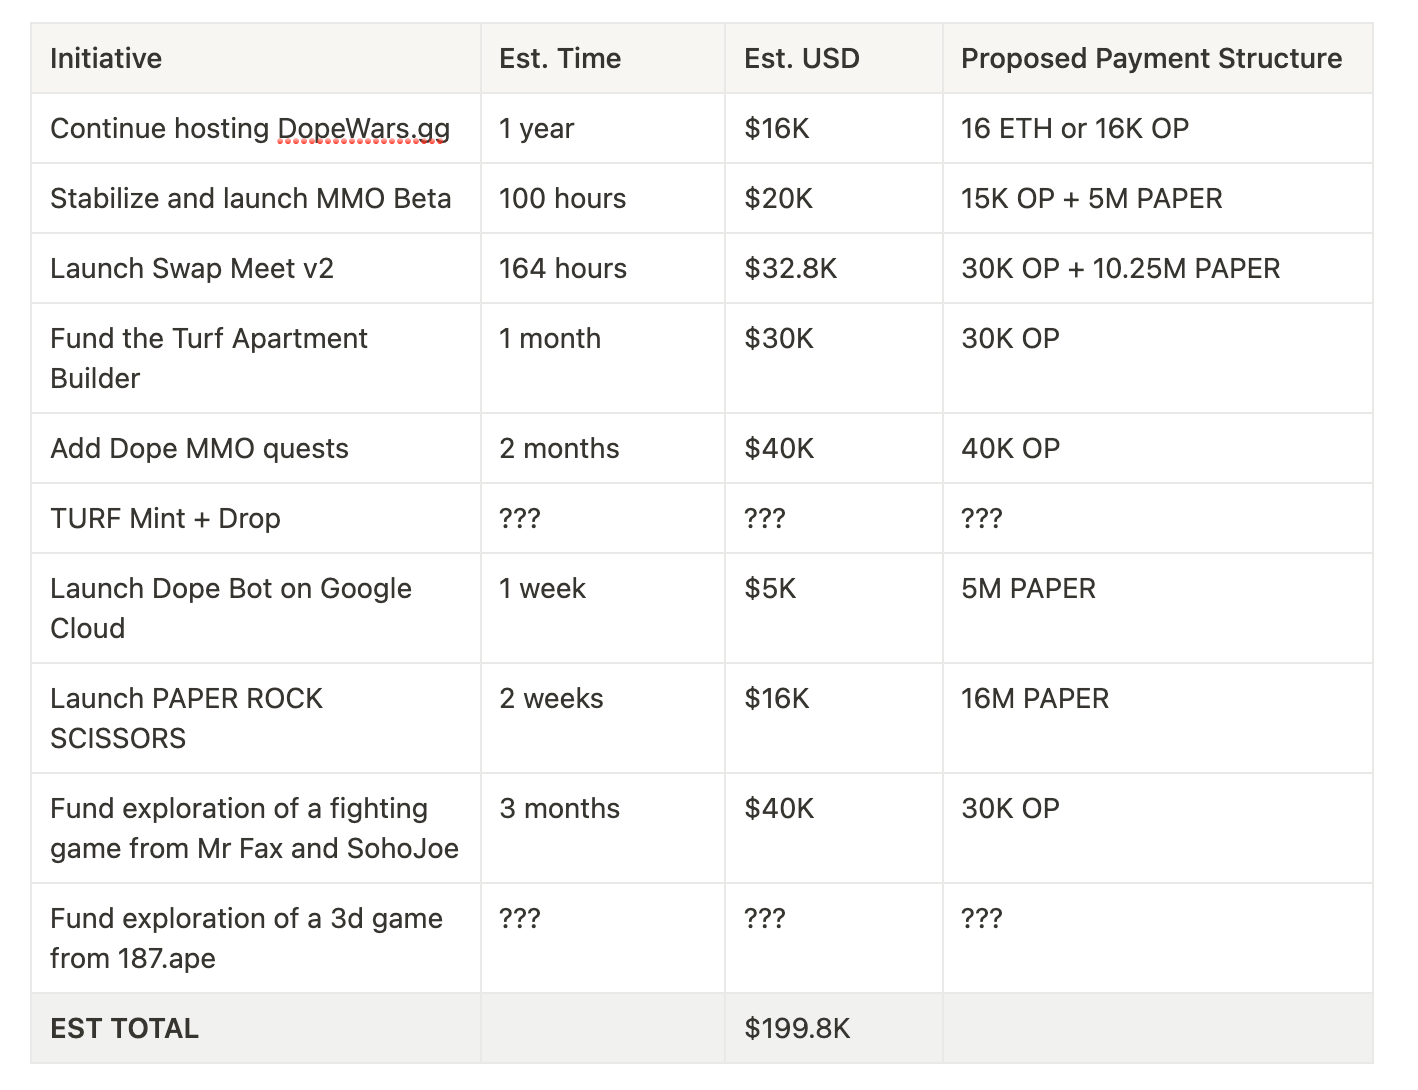Screen dimensions: 1418x1090
Task: Click the 'Proposed Payment Structure' header
Action: (1158, 58)
